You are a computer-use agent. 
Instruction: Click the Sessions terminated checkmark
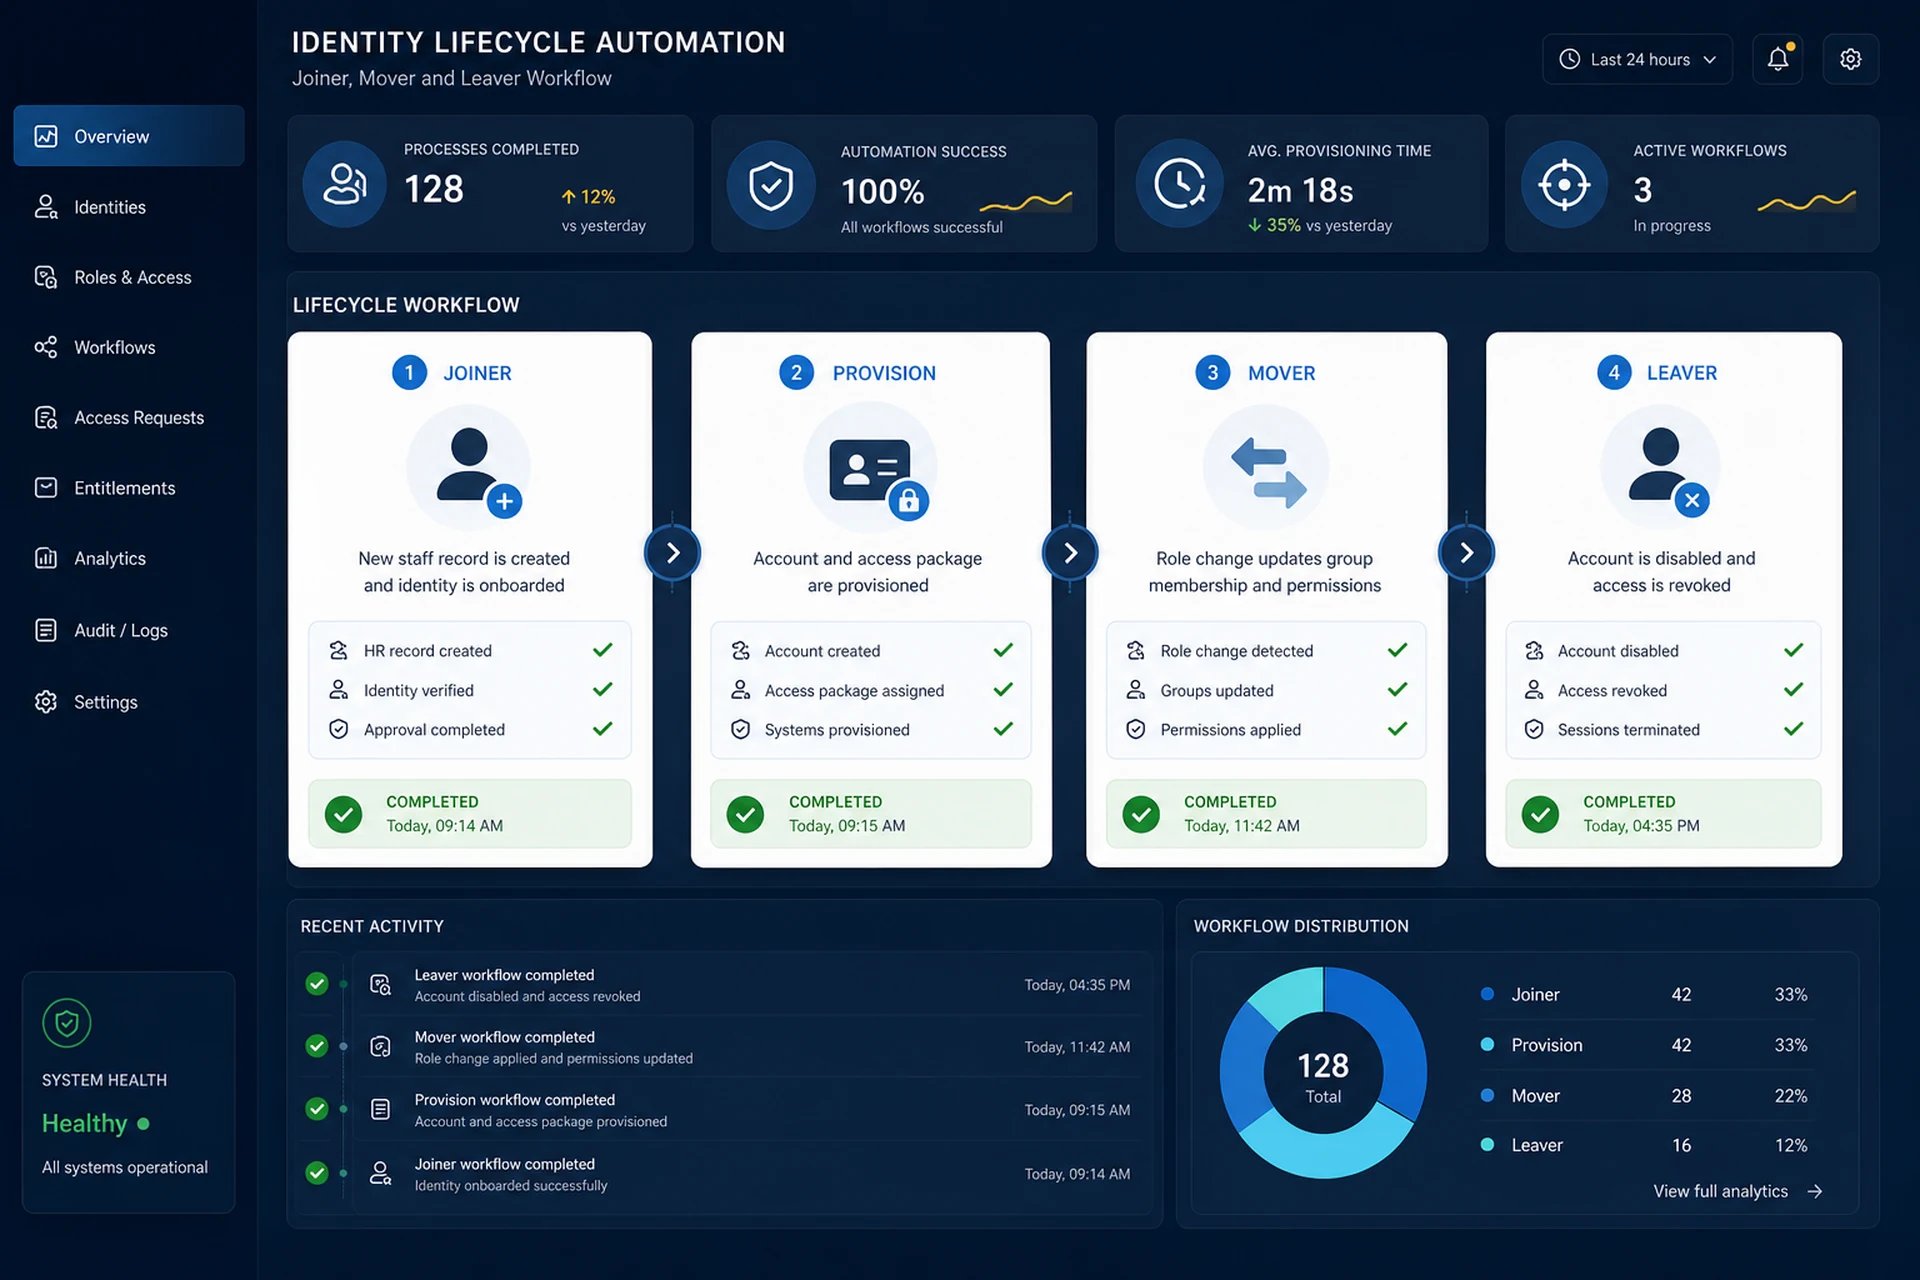click(1793, 729)
